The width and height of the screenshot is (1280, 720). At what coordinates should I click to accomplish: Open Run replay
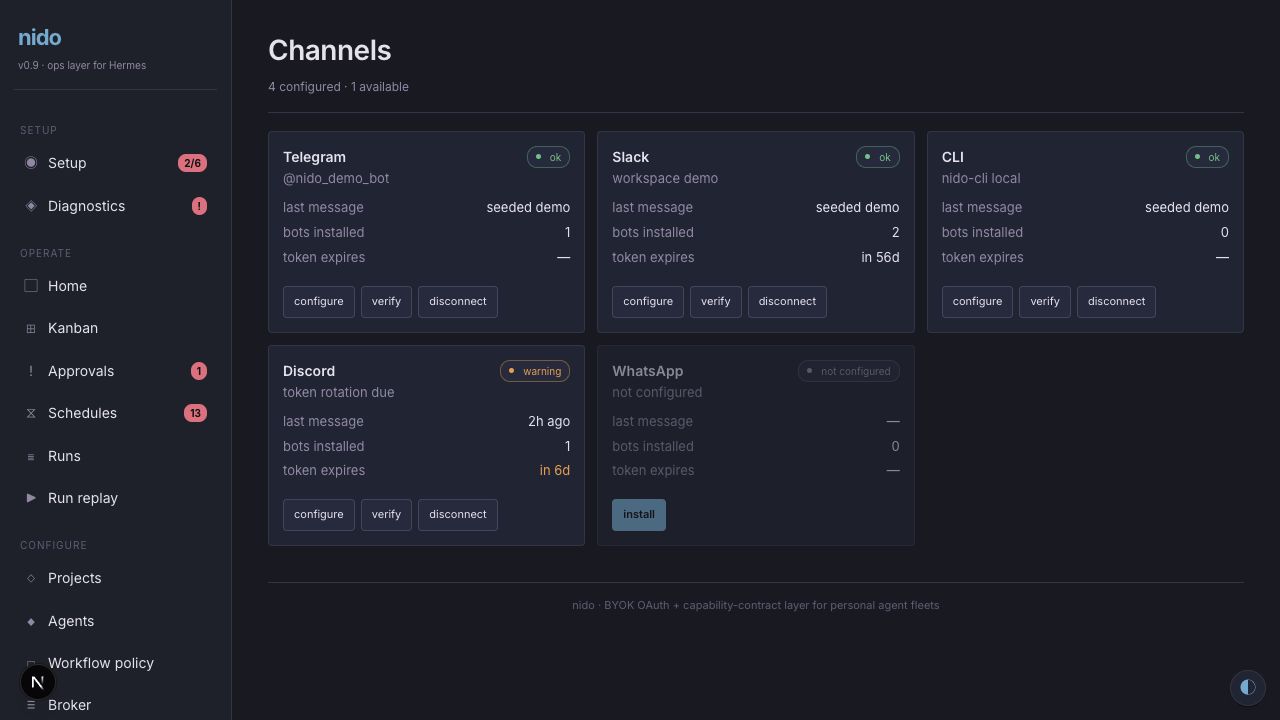pos(115,498)
